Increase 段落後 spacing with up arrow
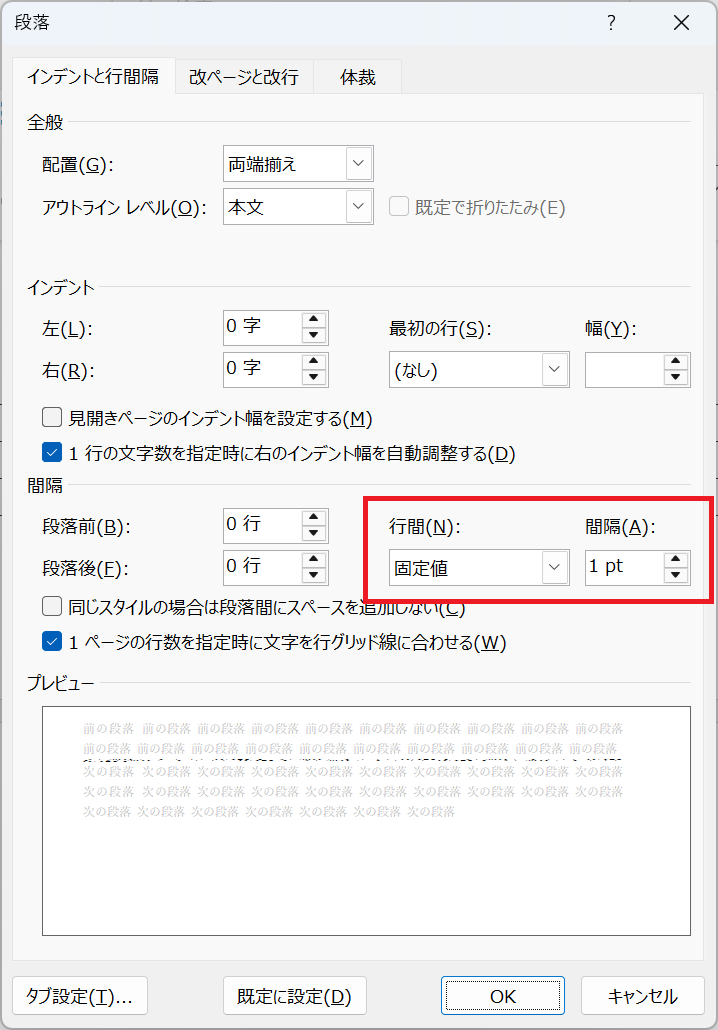Viewport: 718px width, 1030px height. point(314,560)
